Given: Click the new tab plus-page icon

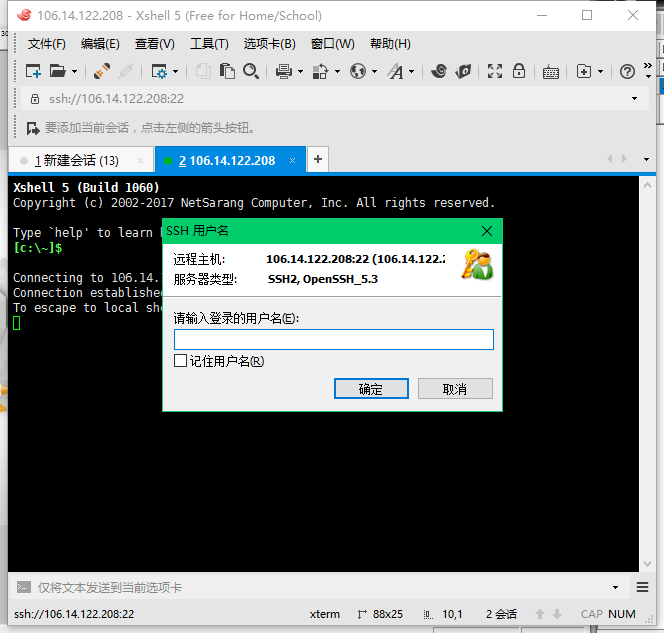Looking at the screenshot, I should tap(584, 71).
